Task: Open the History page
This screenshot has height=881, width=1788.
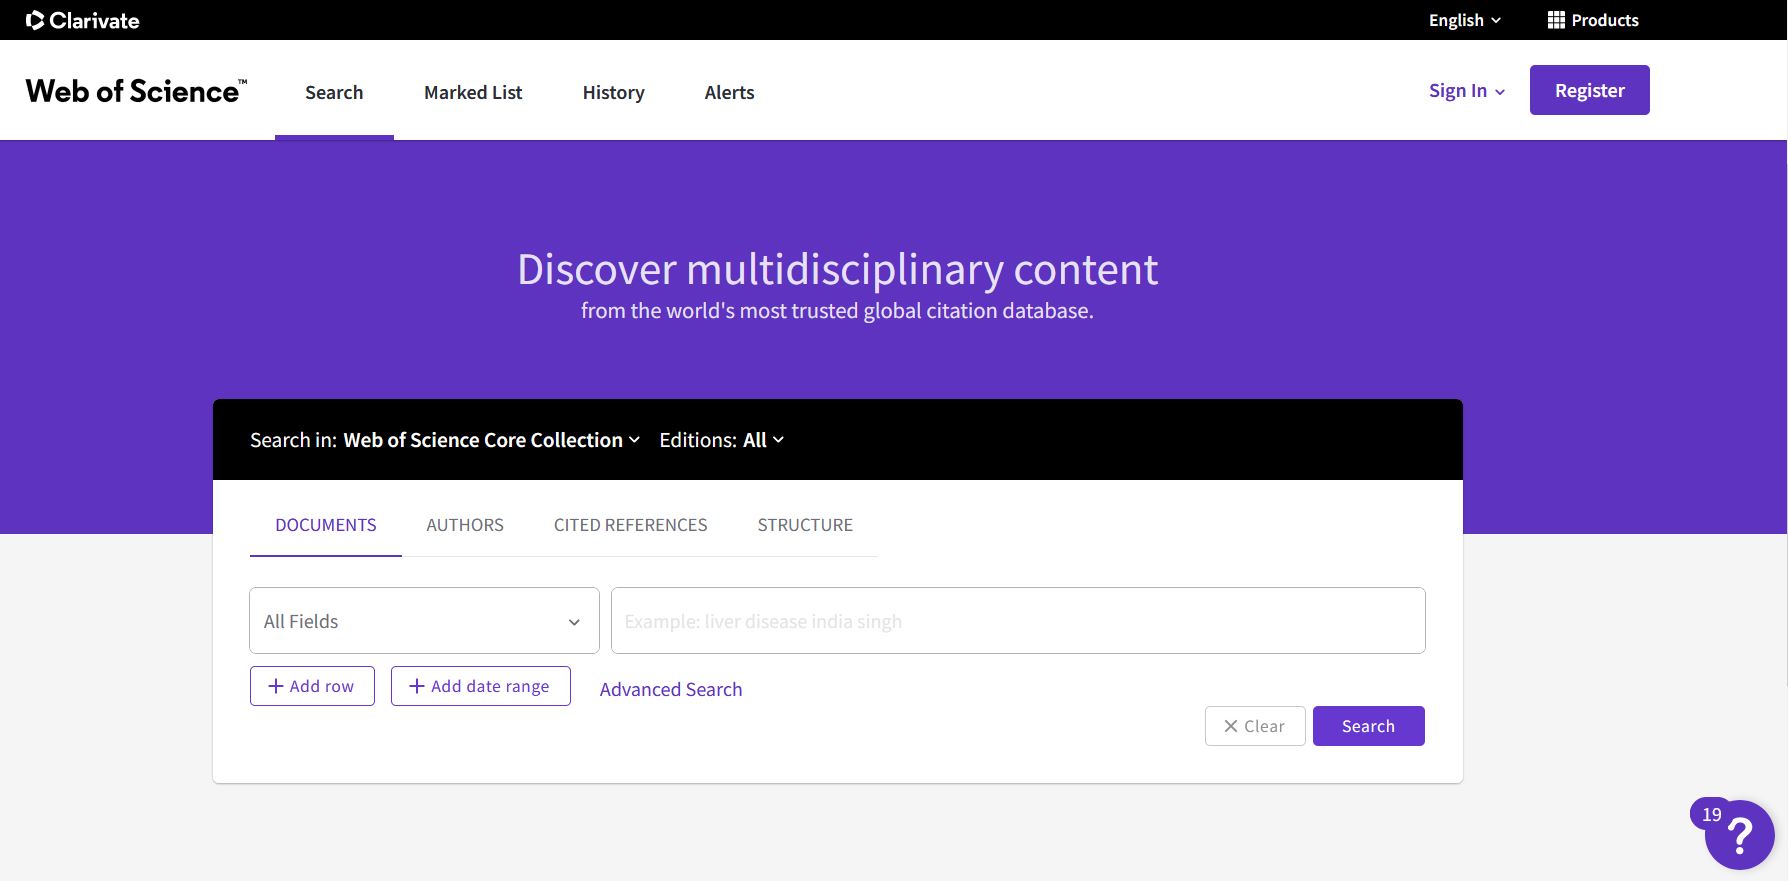Action: click(x=613, y=92)
